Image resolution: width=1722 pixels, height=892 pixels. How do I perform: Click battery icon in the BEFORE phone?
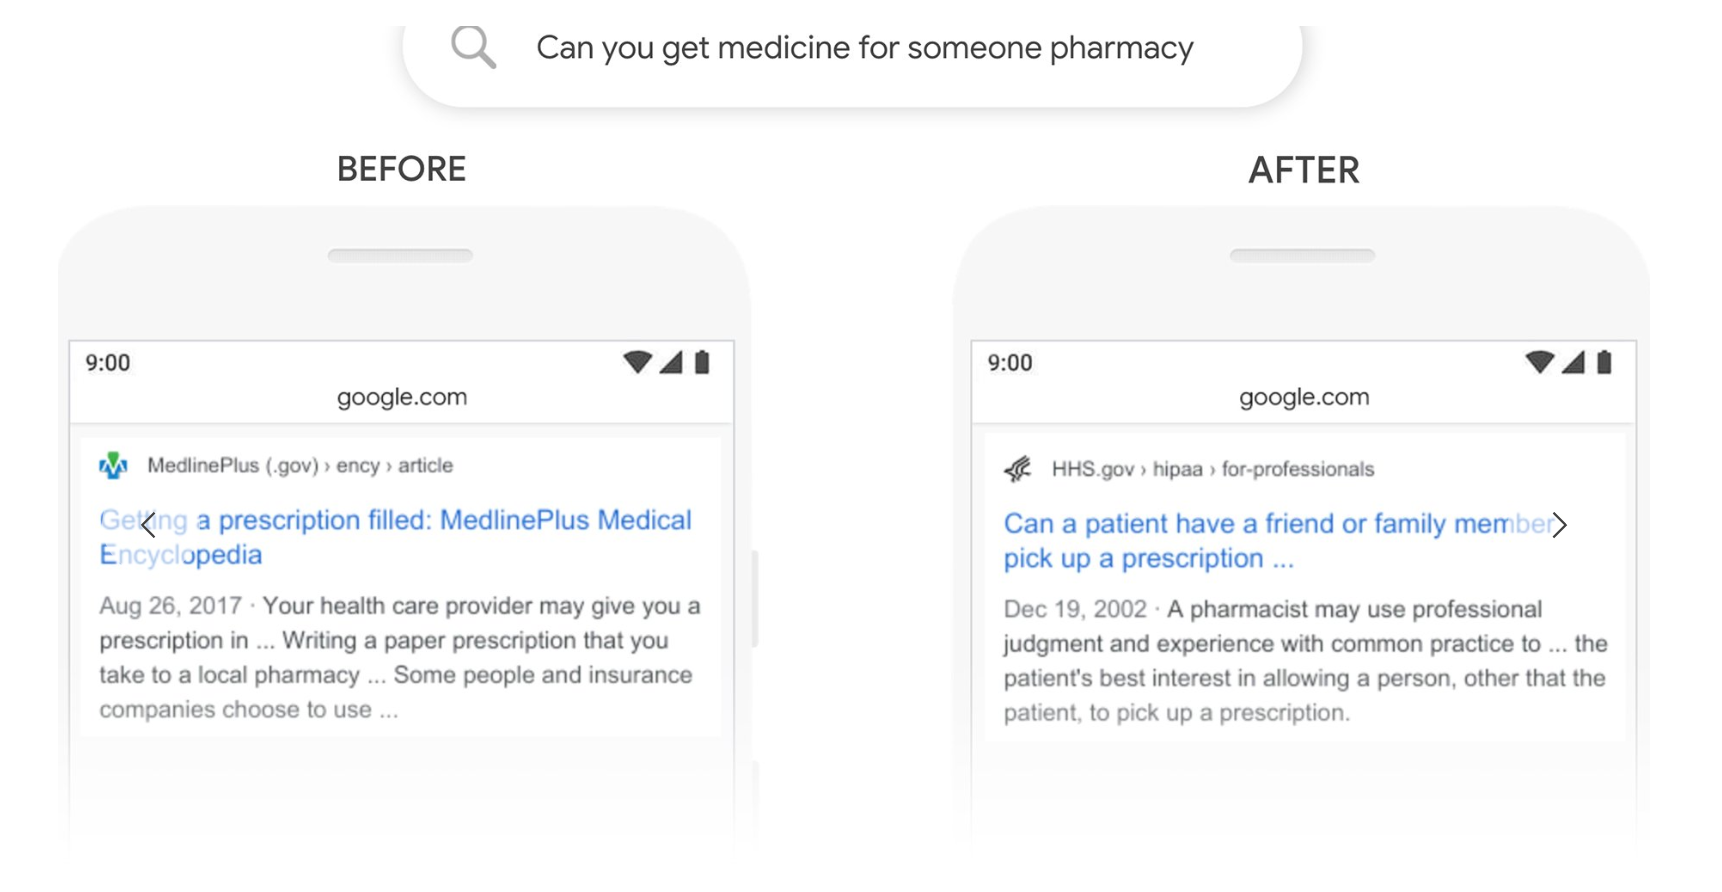702,362
